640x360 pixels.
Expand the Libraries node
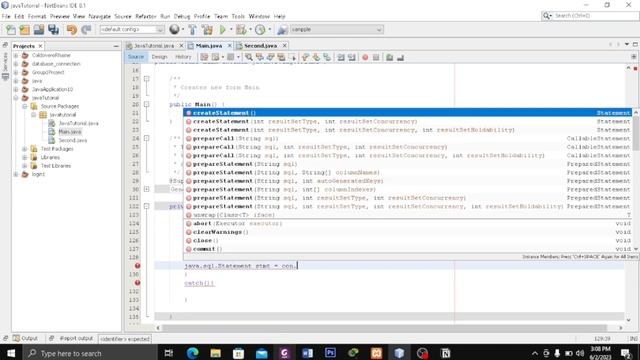coord(25,157)
